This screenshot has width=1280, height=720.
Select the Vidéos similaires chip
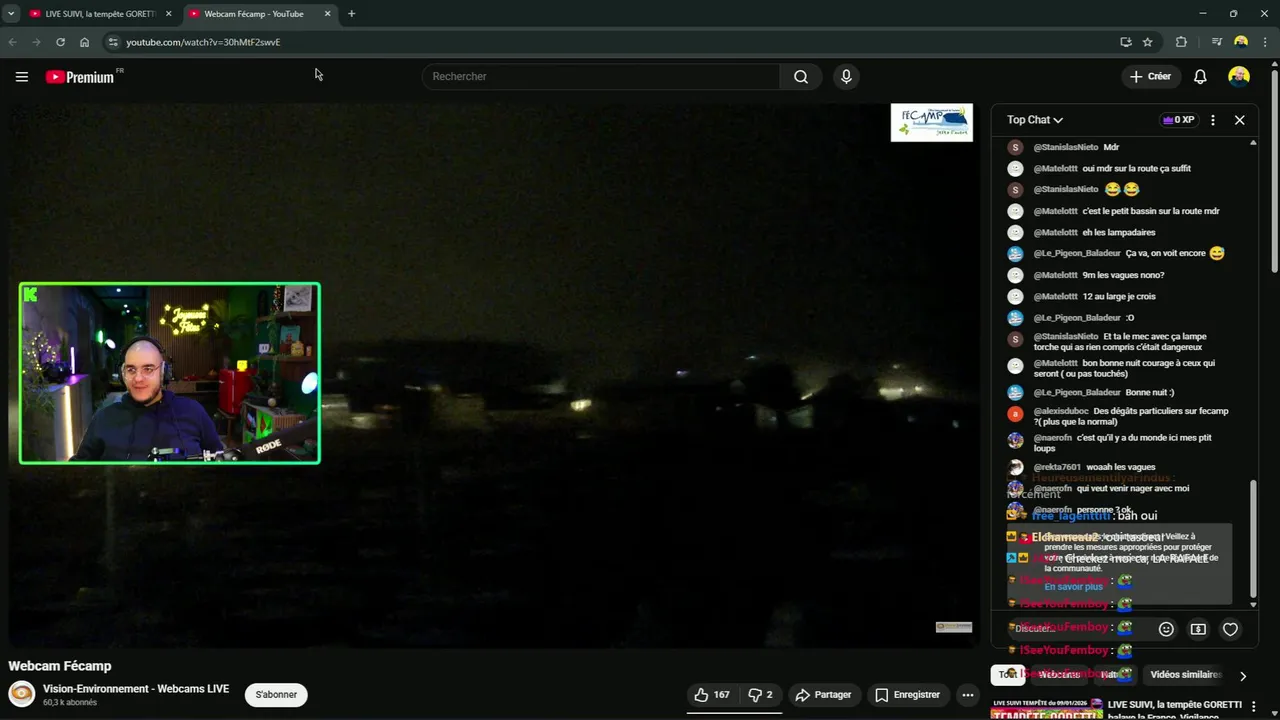coord(1187,675)
